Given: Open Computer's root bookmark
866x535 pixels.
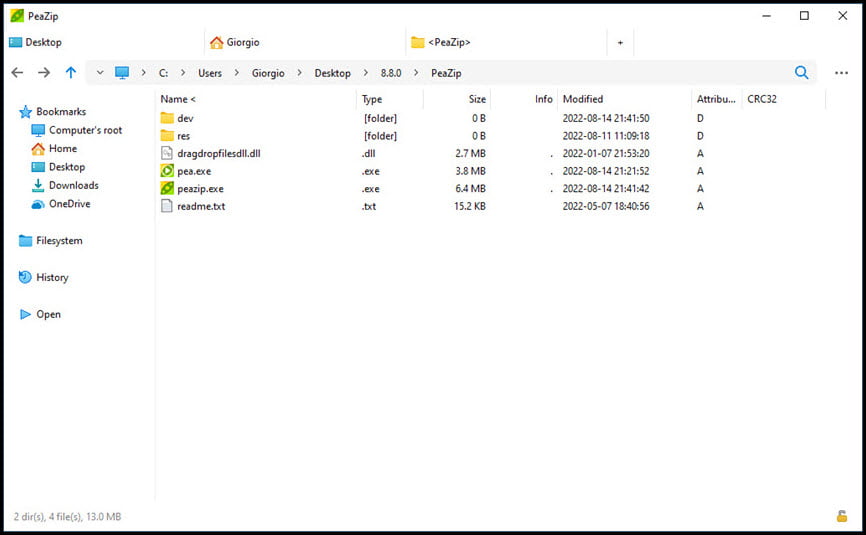Looking at the screenshot, I should pyautogui.click(x=85, y=130).
